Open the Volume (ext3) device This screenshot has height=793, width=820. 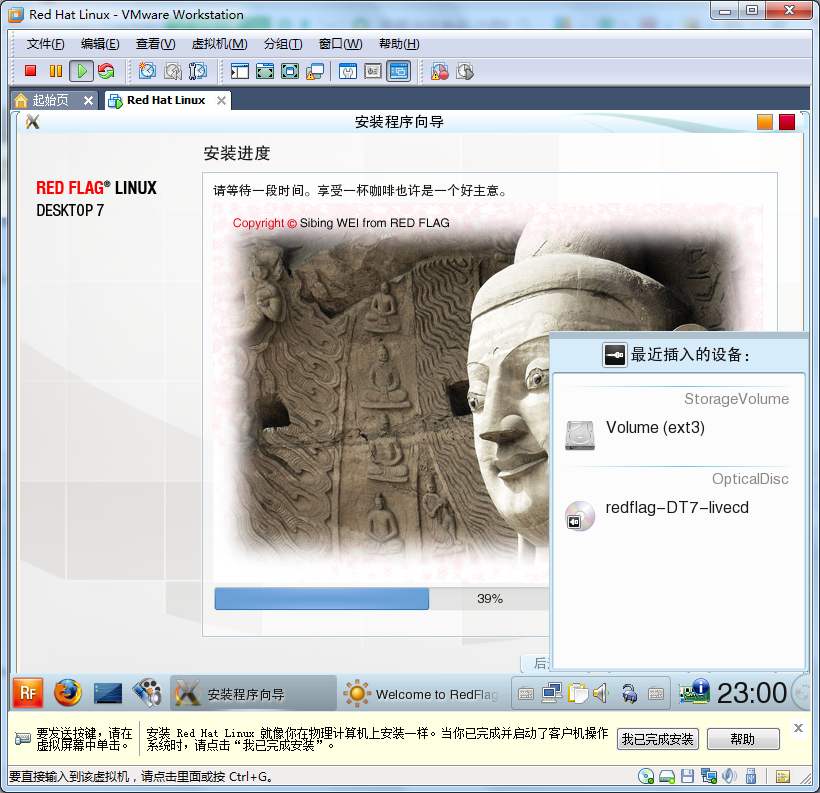(677, 434)
